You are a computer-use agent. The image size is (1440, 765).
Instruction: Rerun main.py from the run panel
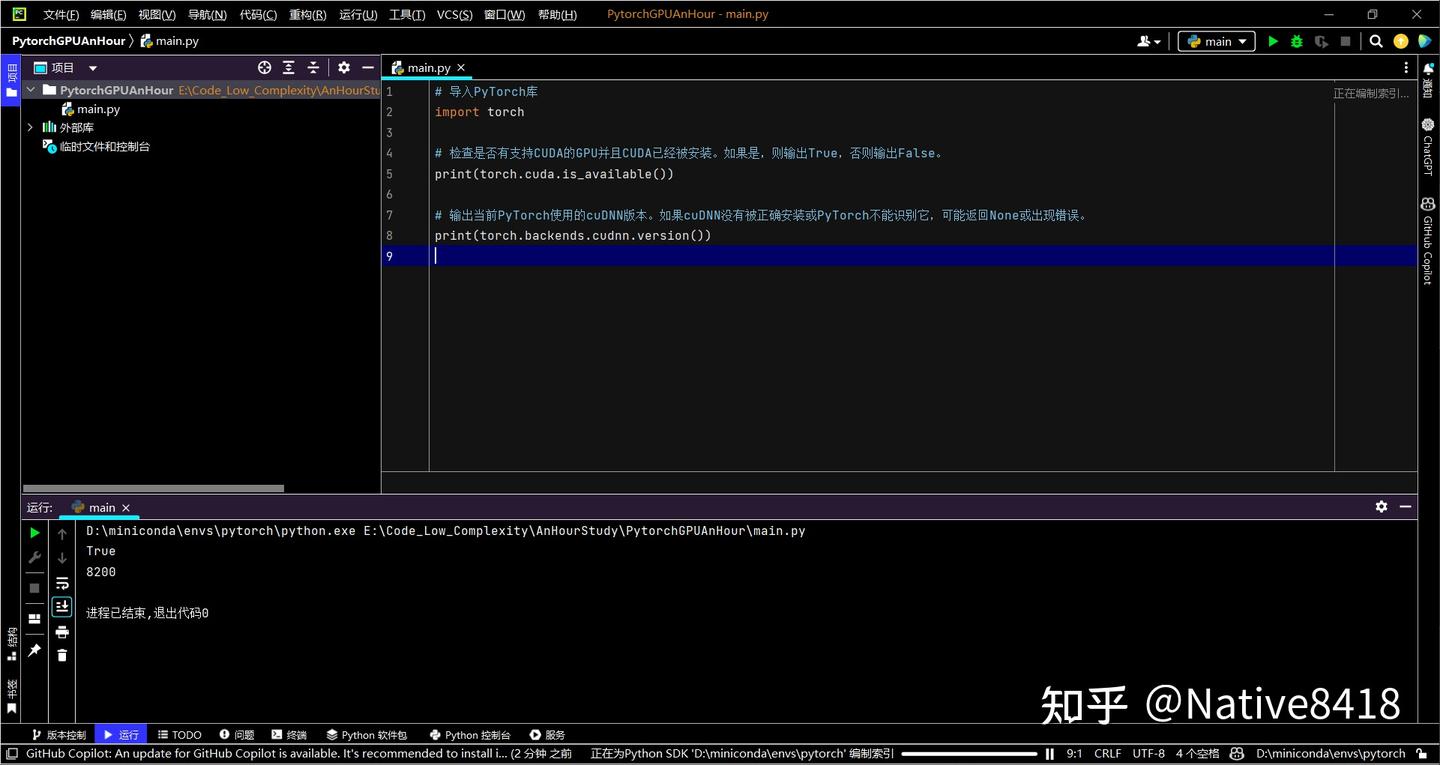[x=34, y=533]
